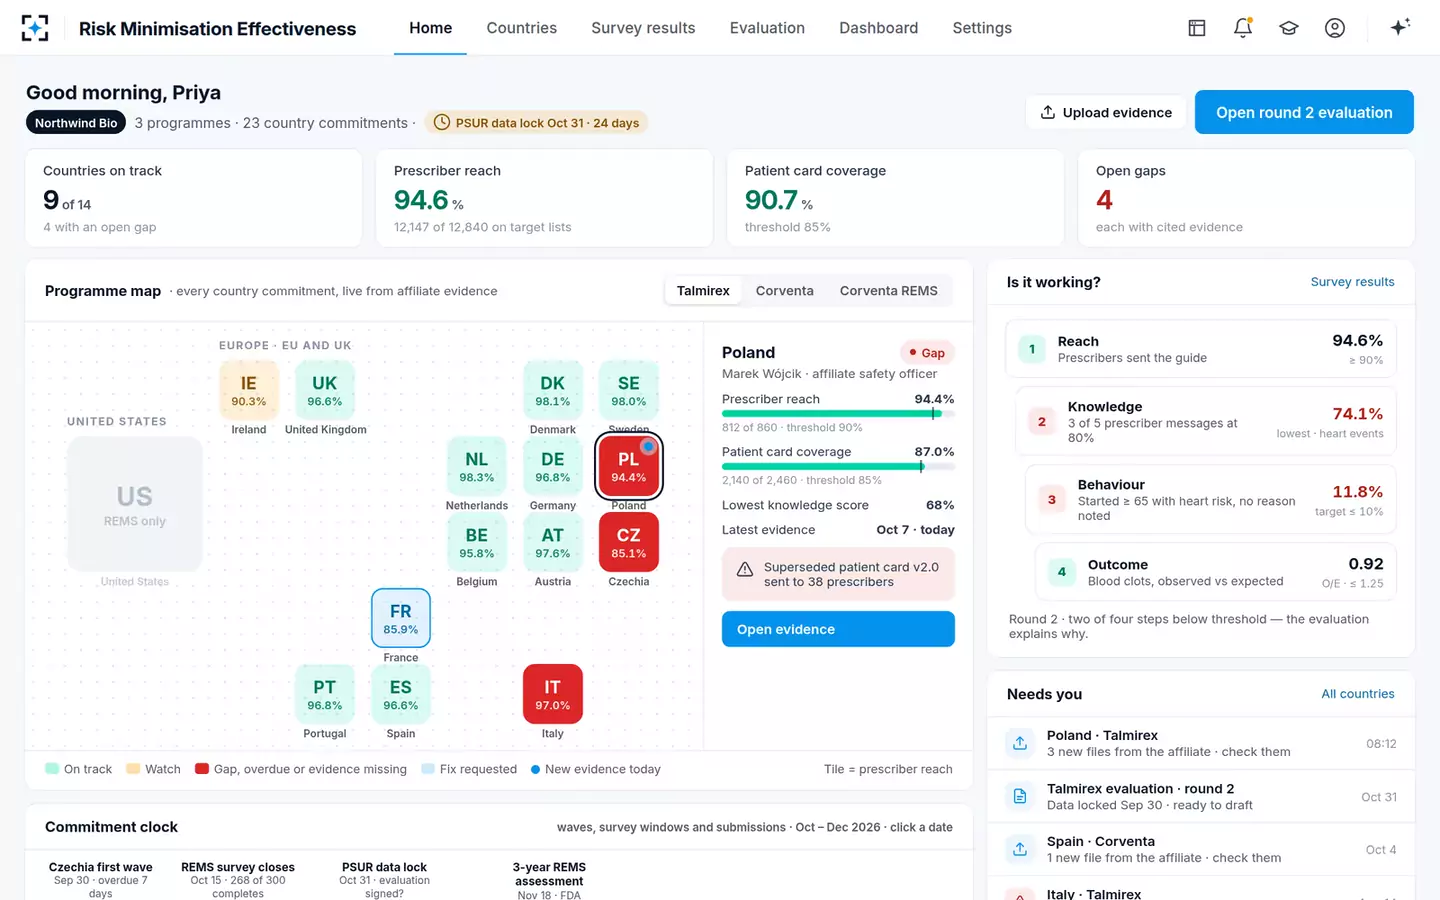The width and height of the screenshot is (1440, 900).
Task: Click the clock icon in PSUR data lock pill
Action: point(441,123)
